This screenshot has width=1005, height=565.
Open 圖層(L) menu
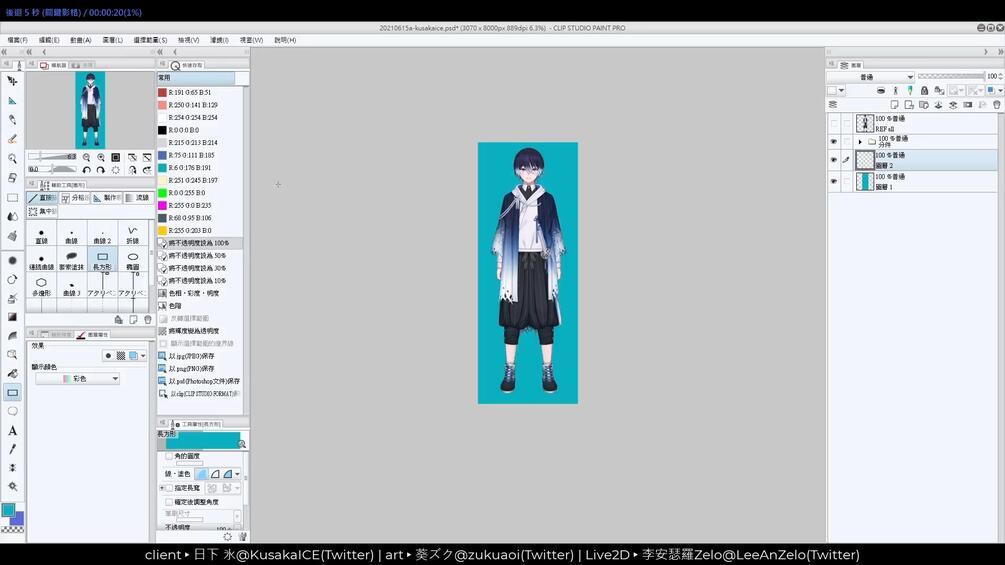[x=112, y=40]
